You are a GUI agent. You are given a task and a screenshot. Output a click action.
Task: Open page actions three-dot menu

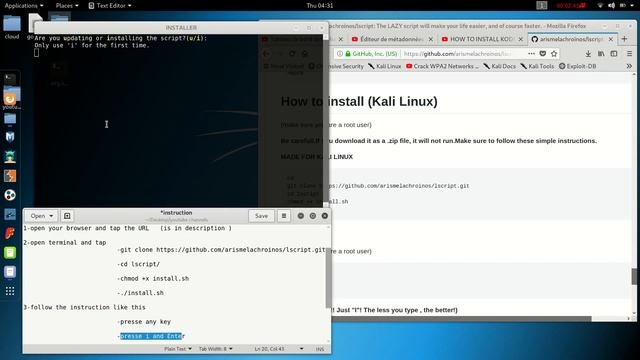(x=531, y=53)
